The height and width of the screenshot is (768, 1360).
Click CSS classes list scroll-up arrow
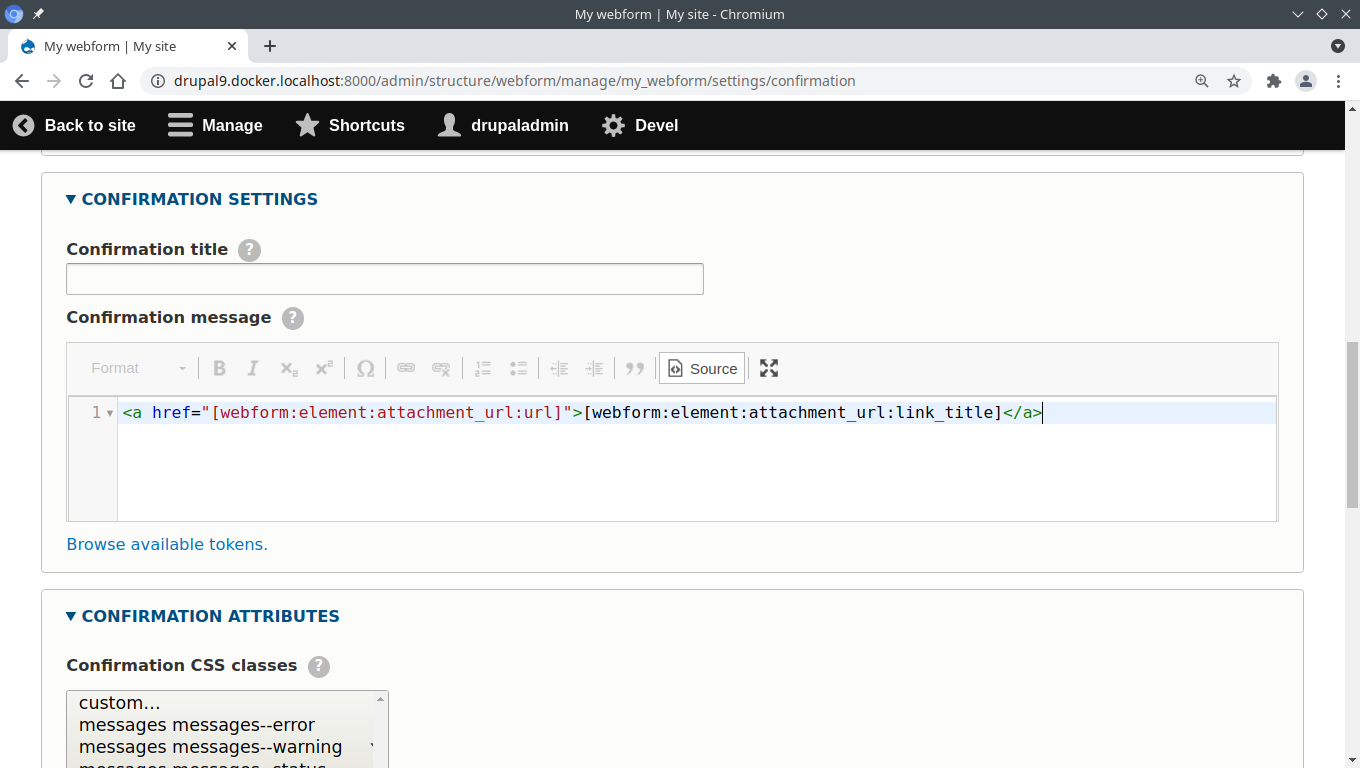click(380, 700)
